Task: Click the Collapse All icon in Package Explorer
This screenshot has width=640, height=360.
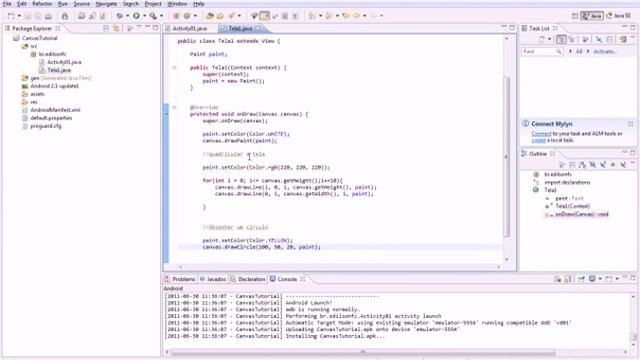Action: (106, 28)
